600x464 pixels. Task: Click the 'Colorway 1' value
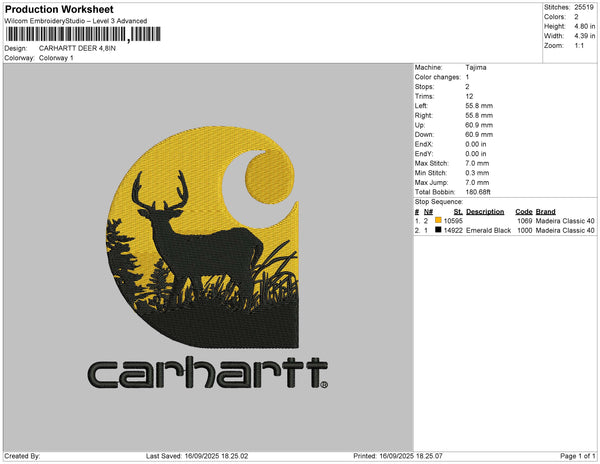pyautogui.click(x=56, y=58)
